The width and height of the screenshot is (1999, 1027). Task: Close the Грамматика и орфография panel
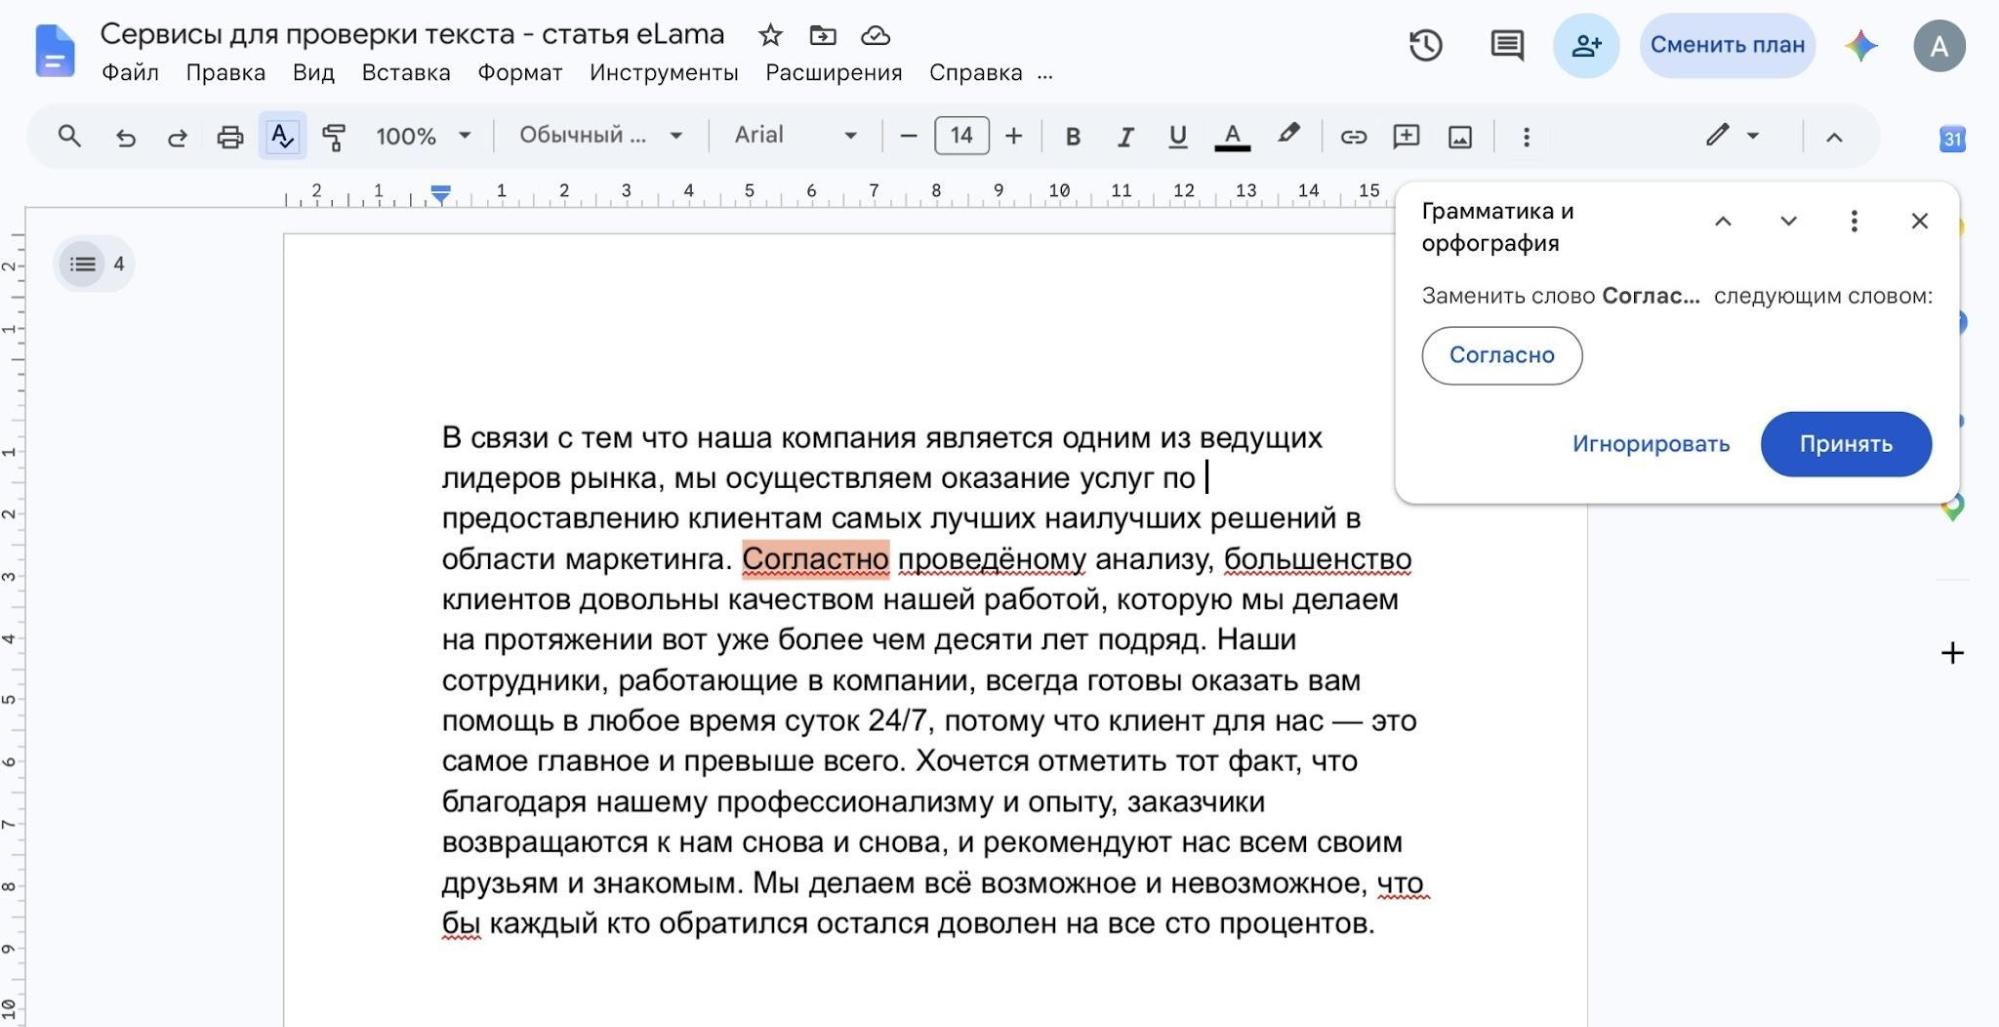[x=1919, y=221]
